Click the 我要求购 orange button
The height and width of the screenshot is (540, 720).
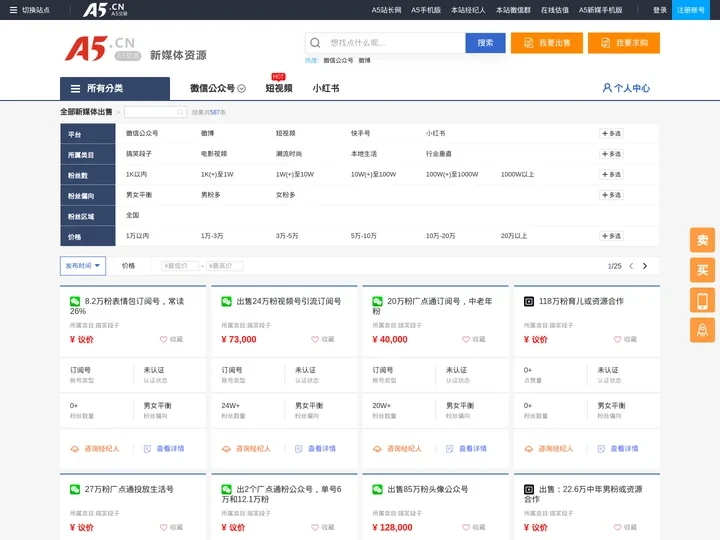pos(624,43)
